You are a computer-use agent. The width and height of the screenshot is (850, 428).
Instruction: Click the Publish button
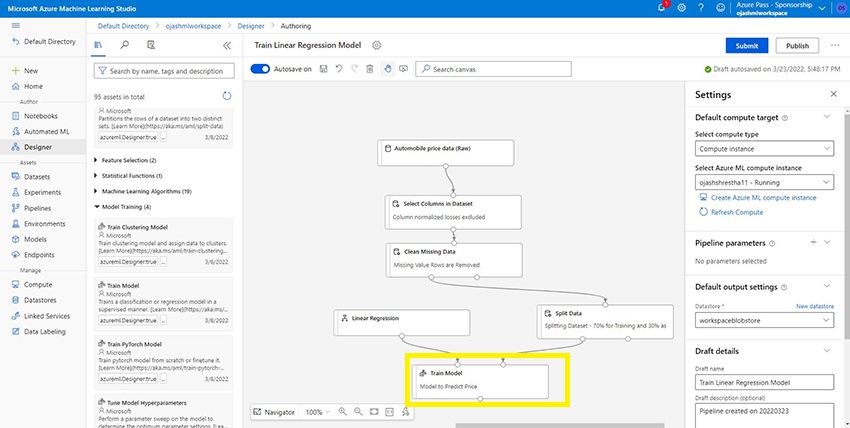click(797, 46)
